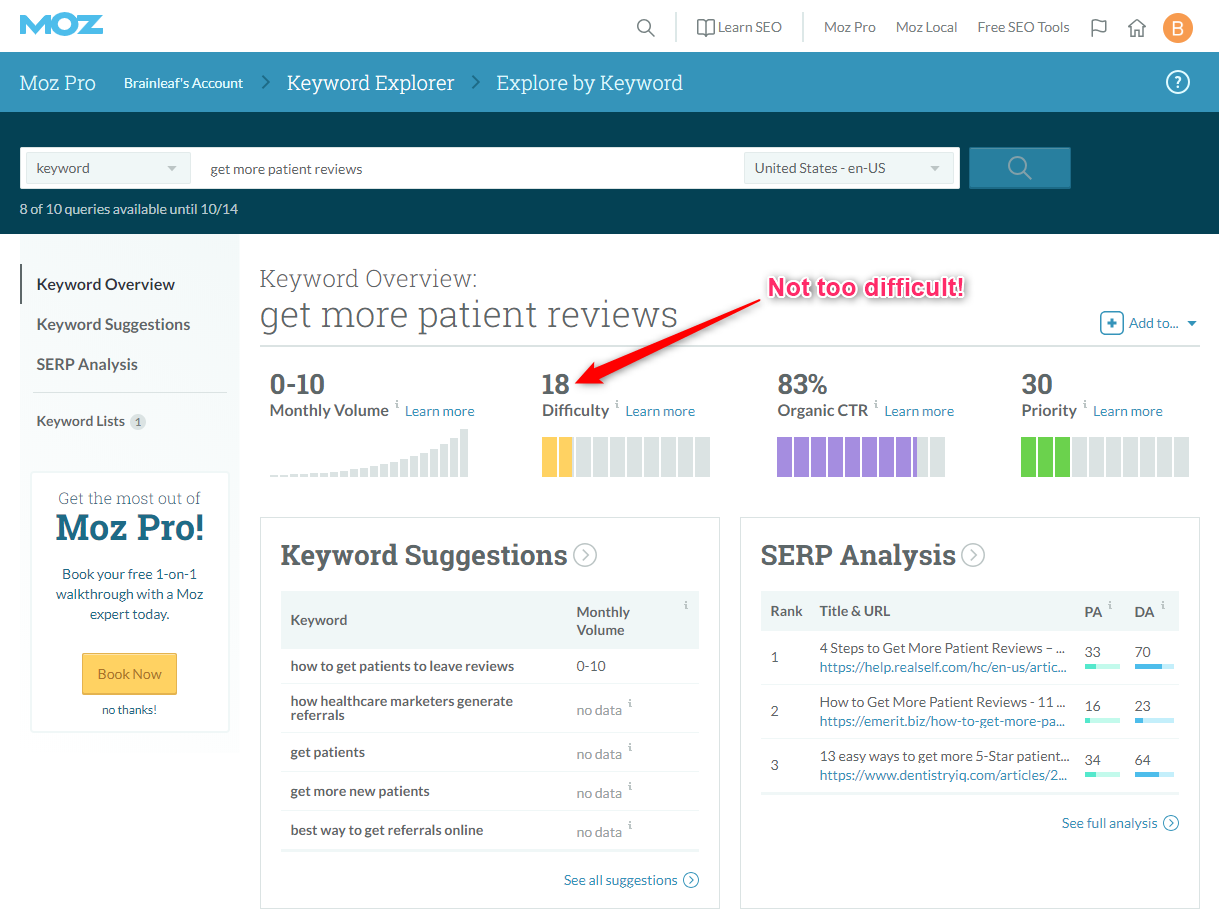
Task: Click the PA column info icon
Action: (x=1110, y=605)
